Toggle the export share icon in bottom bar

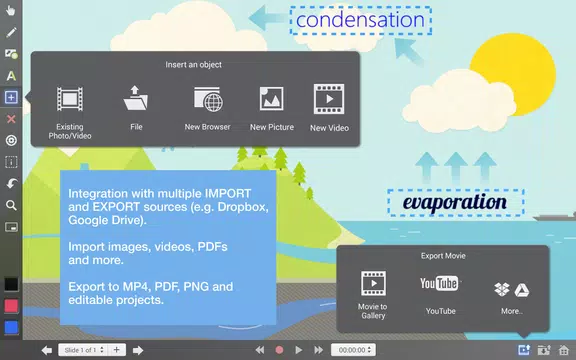(x=524, y=350)
